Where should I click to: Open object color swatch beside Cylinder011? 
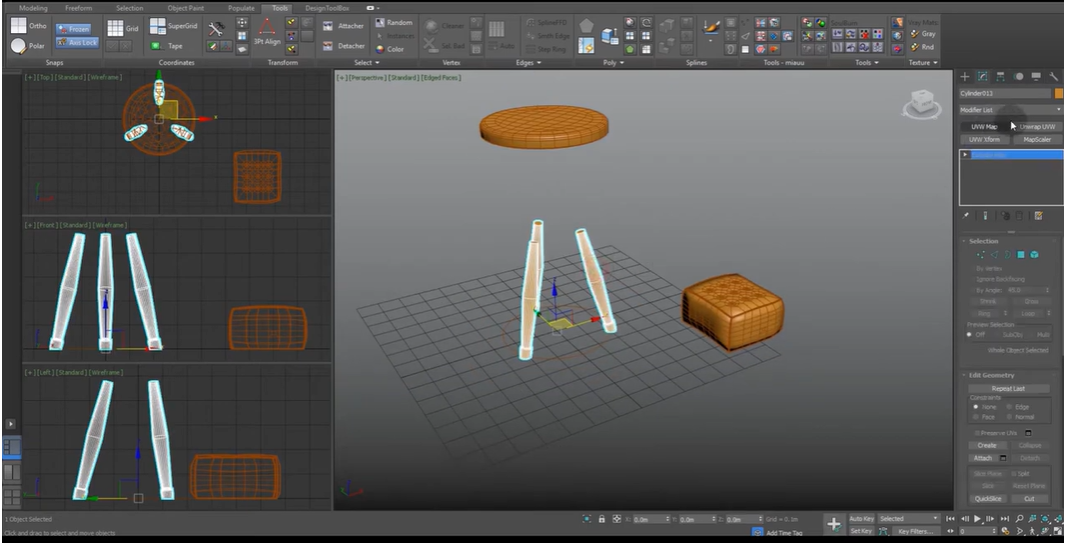[1059, 93]
